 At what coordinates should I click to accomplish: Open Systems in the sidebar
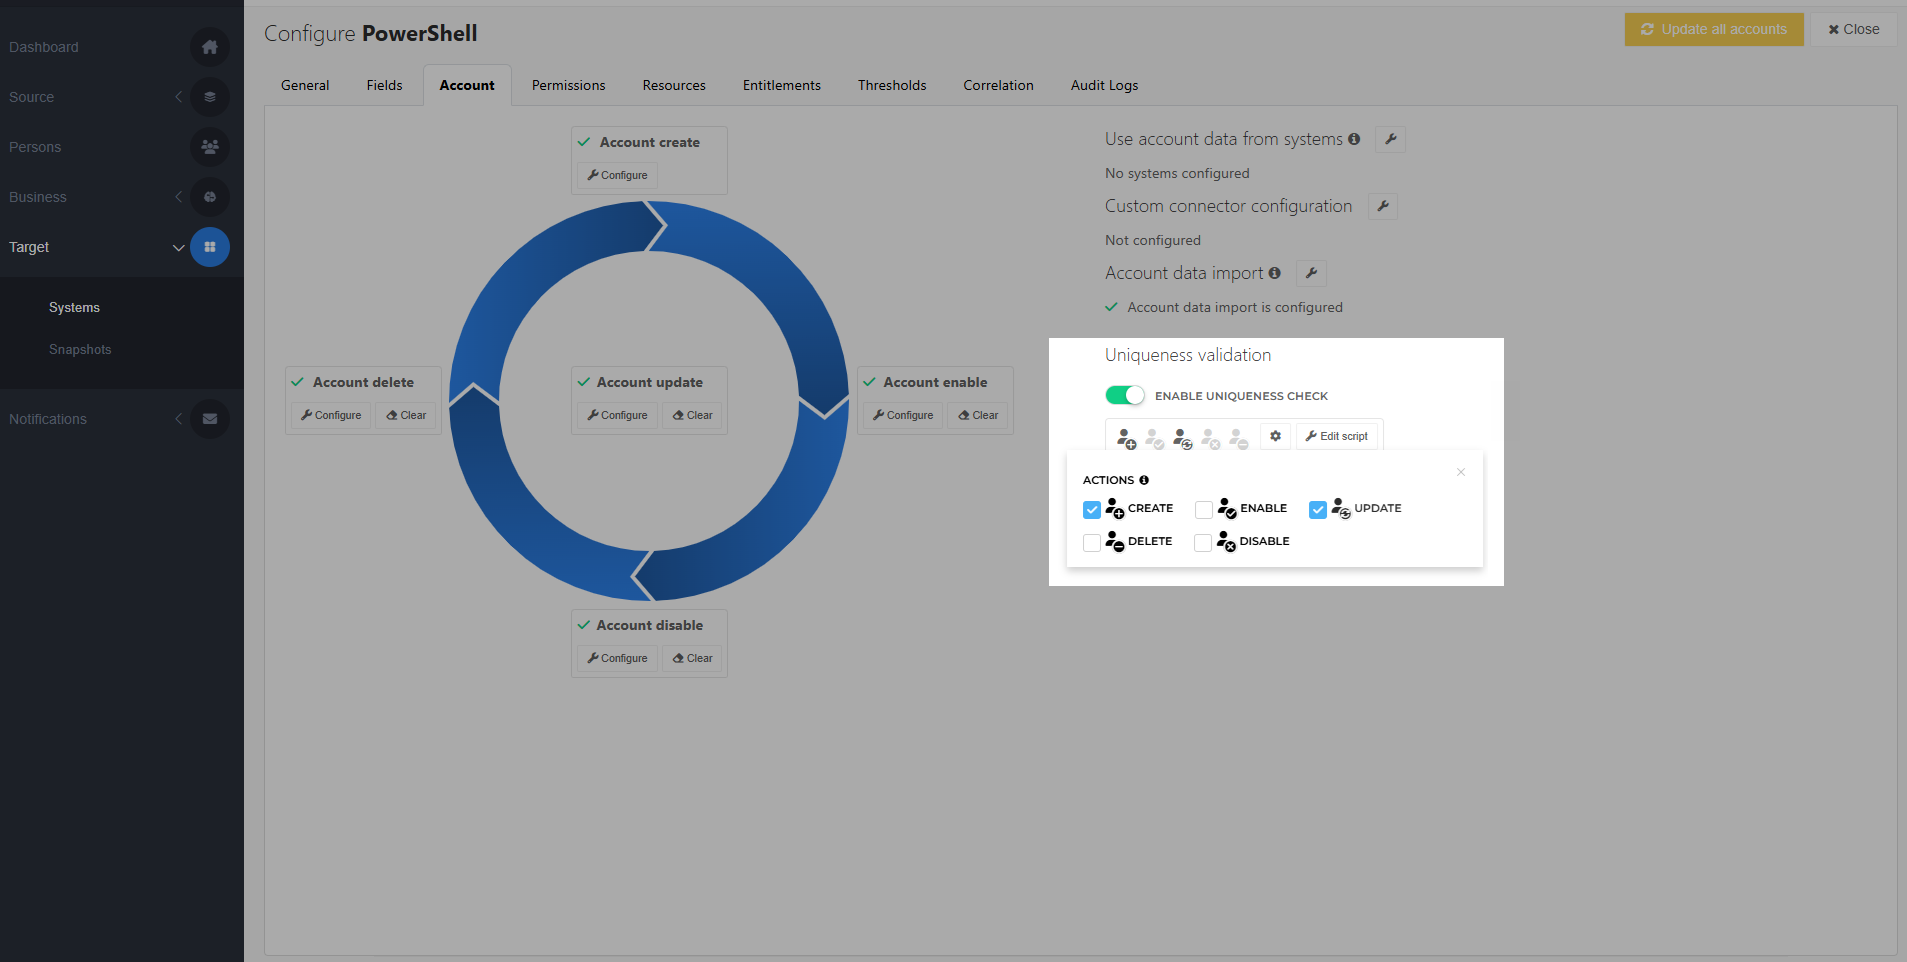[74, 307]
